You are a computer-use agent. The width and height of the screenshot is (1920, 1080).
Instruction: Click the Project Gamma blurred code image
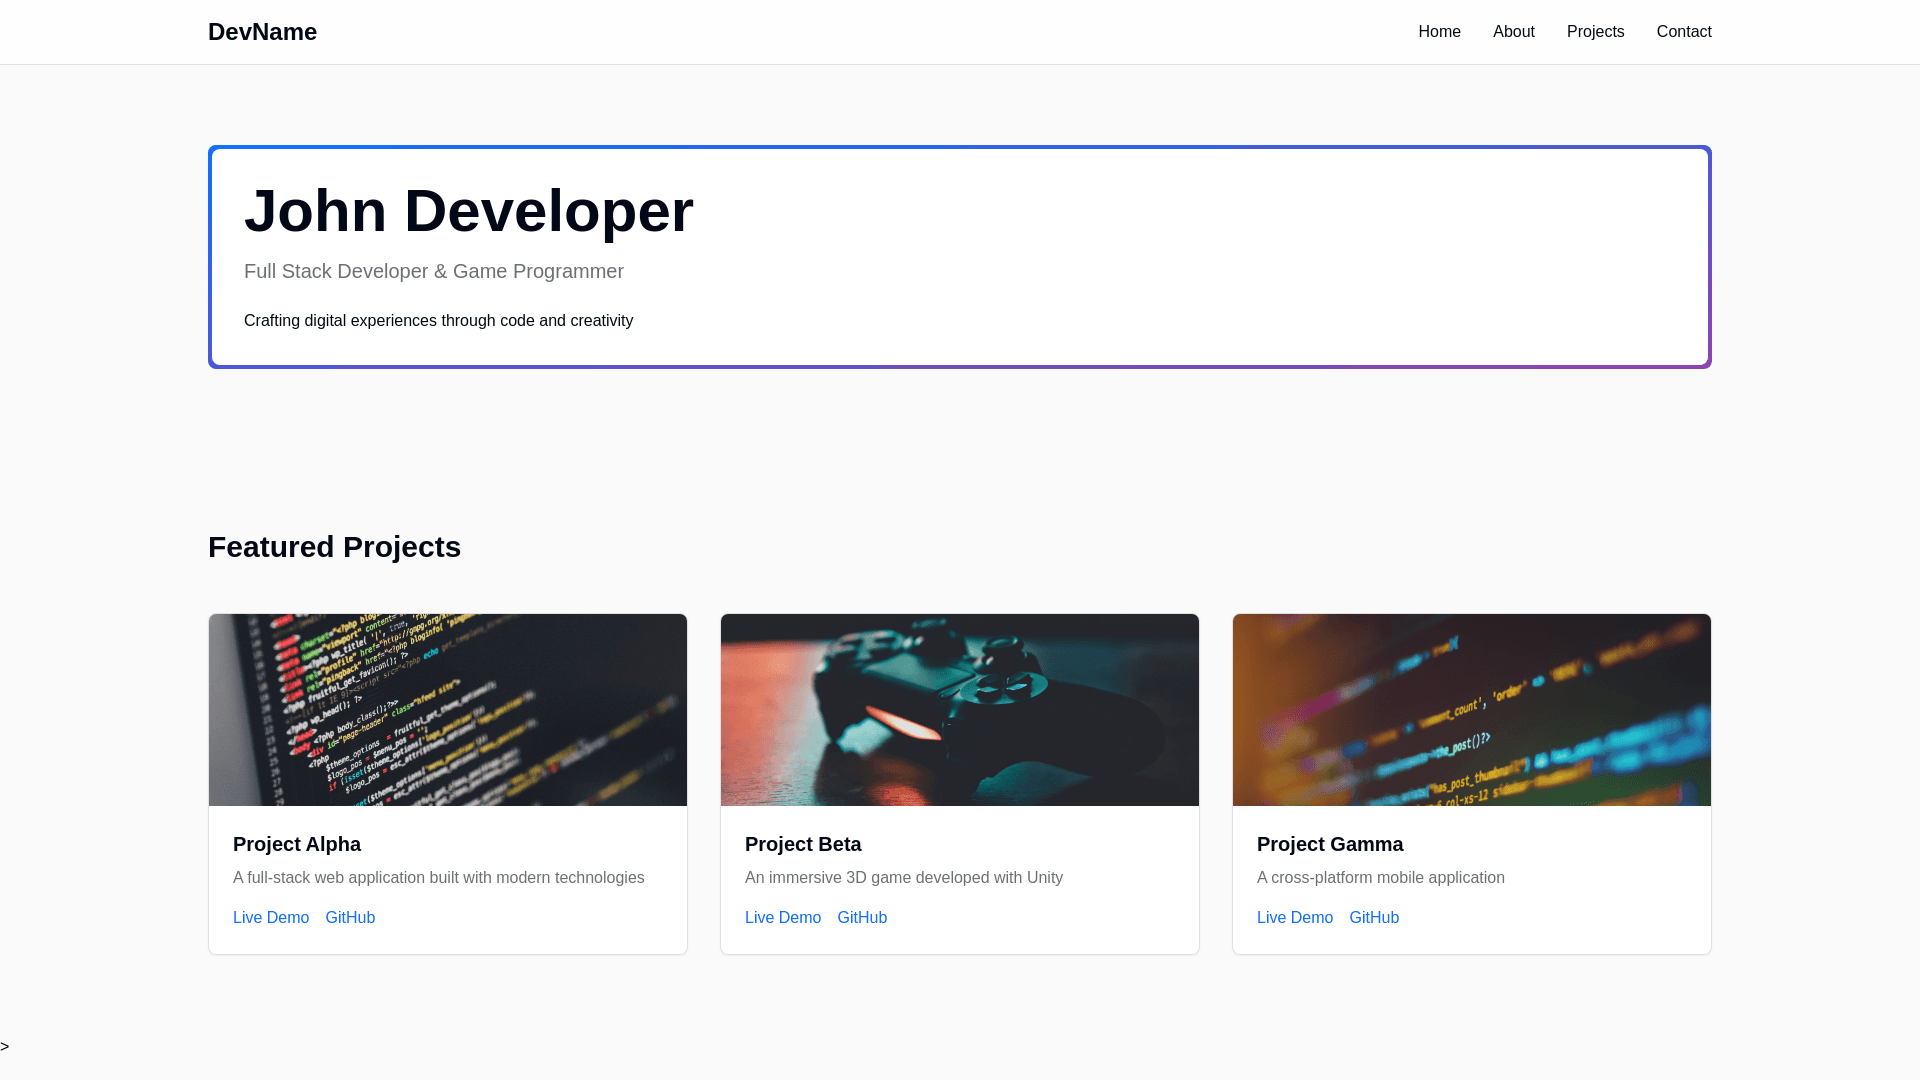(1472, 710)
